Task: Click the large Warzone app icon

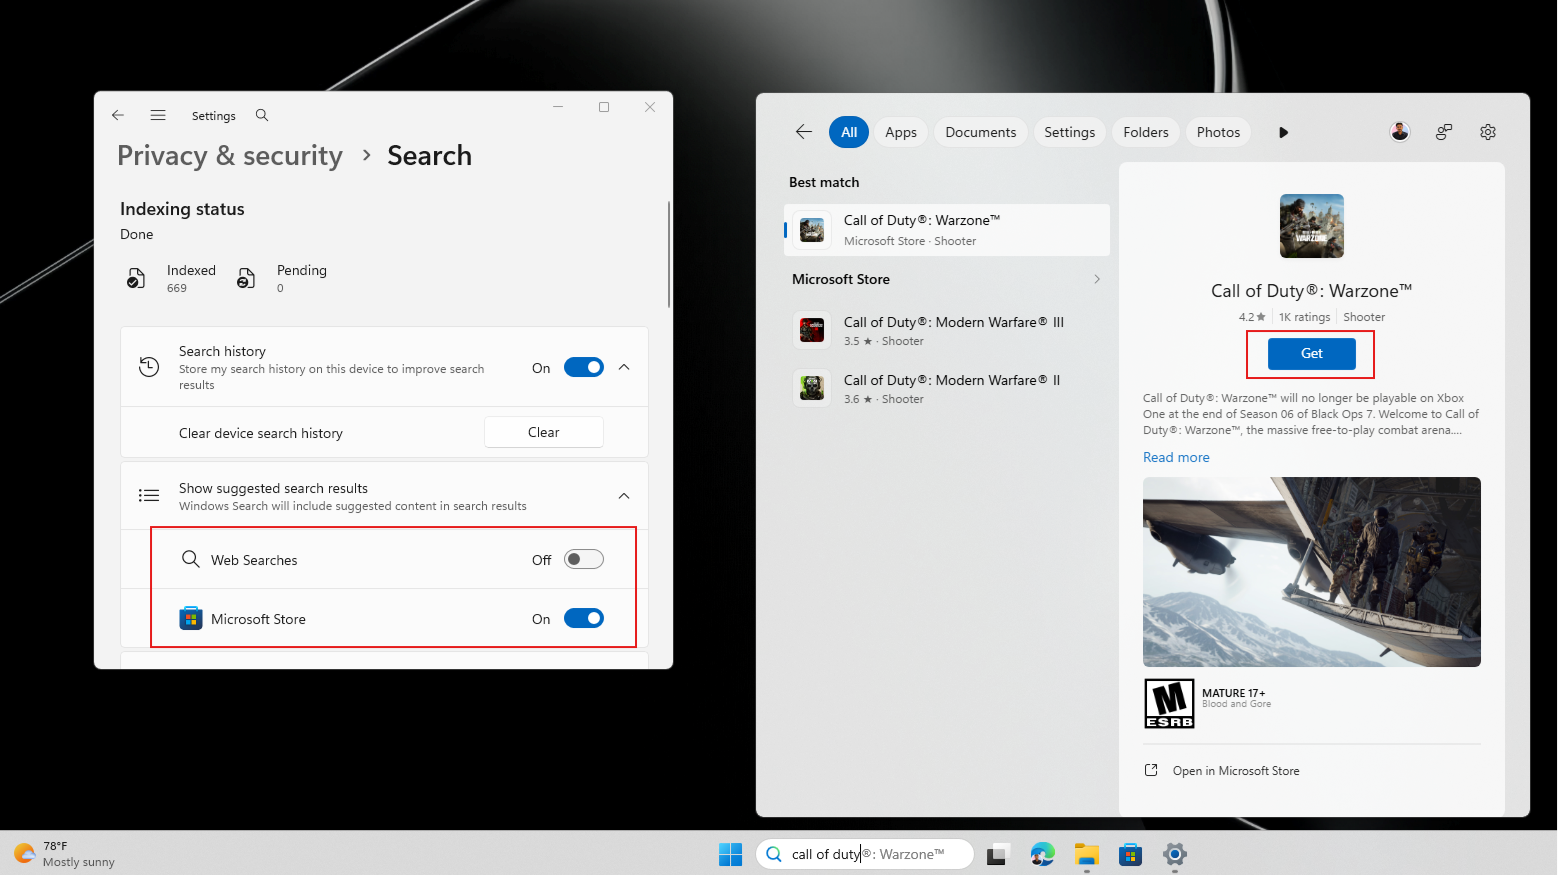Action: [1312, 226]
